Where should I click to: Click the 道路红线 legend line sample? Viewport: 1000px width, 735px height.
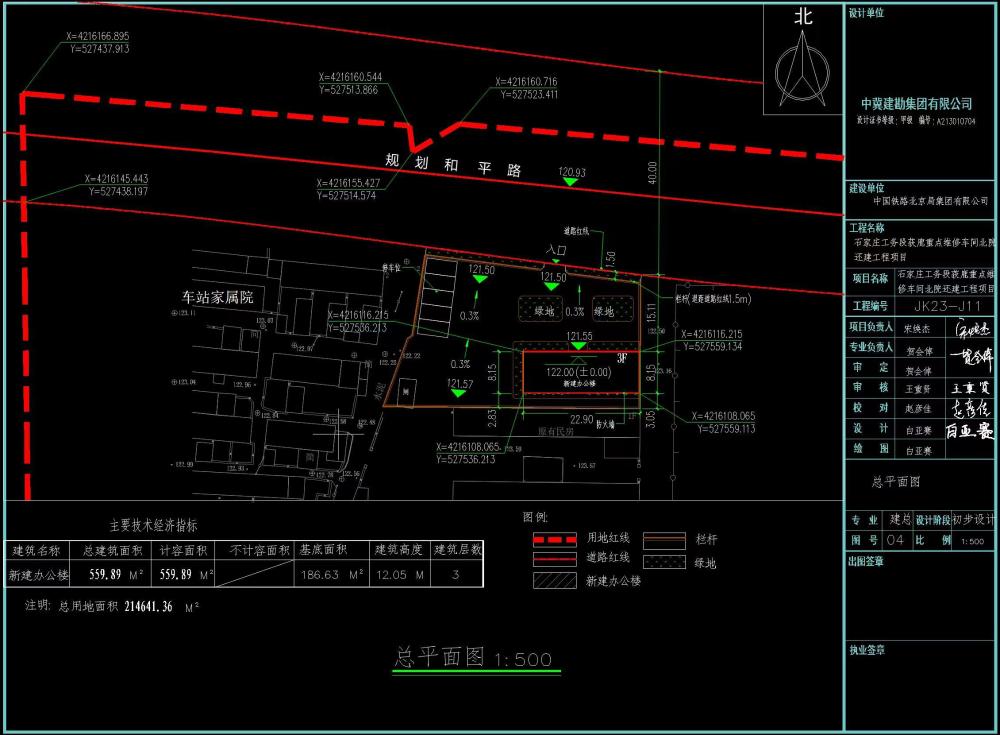point(555,560)
